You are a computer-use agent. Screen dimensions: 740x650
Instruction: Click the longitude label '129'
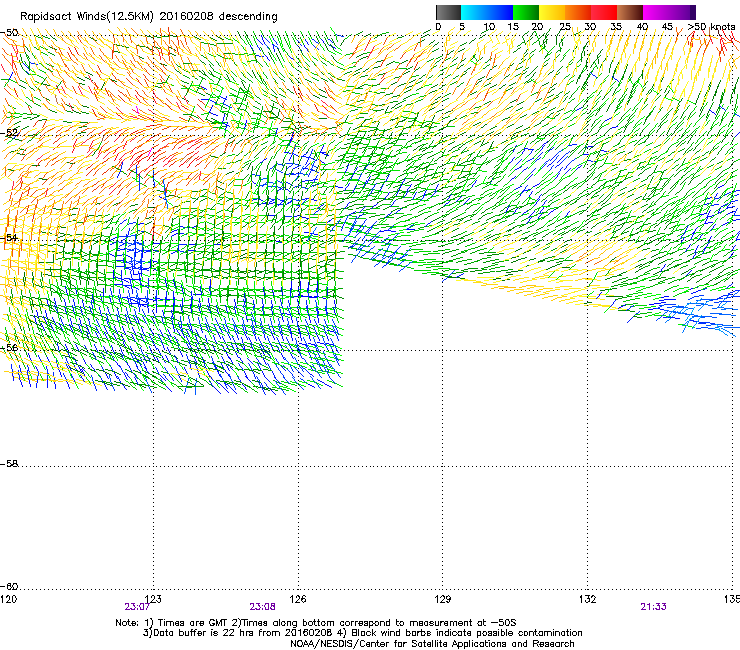[443, 599]
